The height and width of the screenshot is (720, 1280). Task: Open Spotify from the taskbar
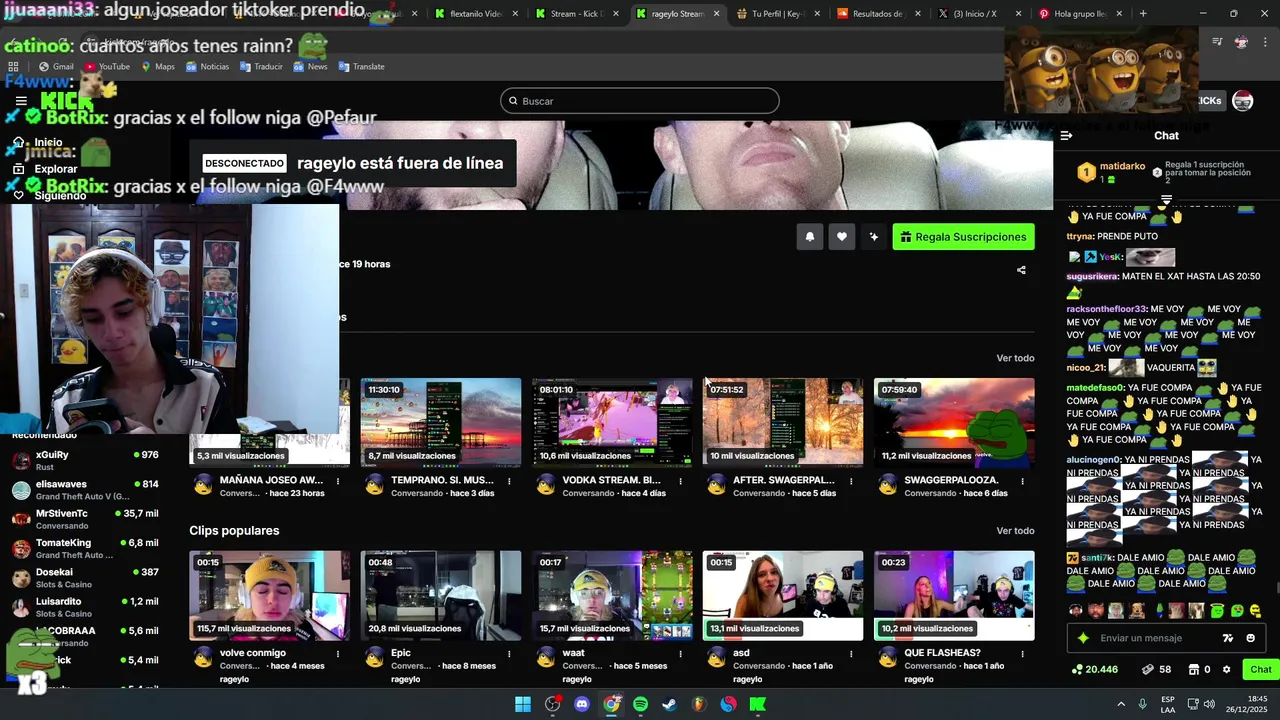pos(641,704)
